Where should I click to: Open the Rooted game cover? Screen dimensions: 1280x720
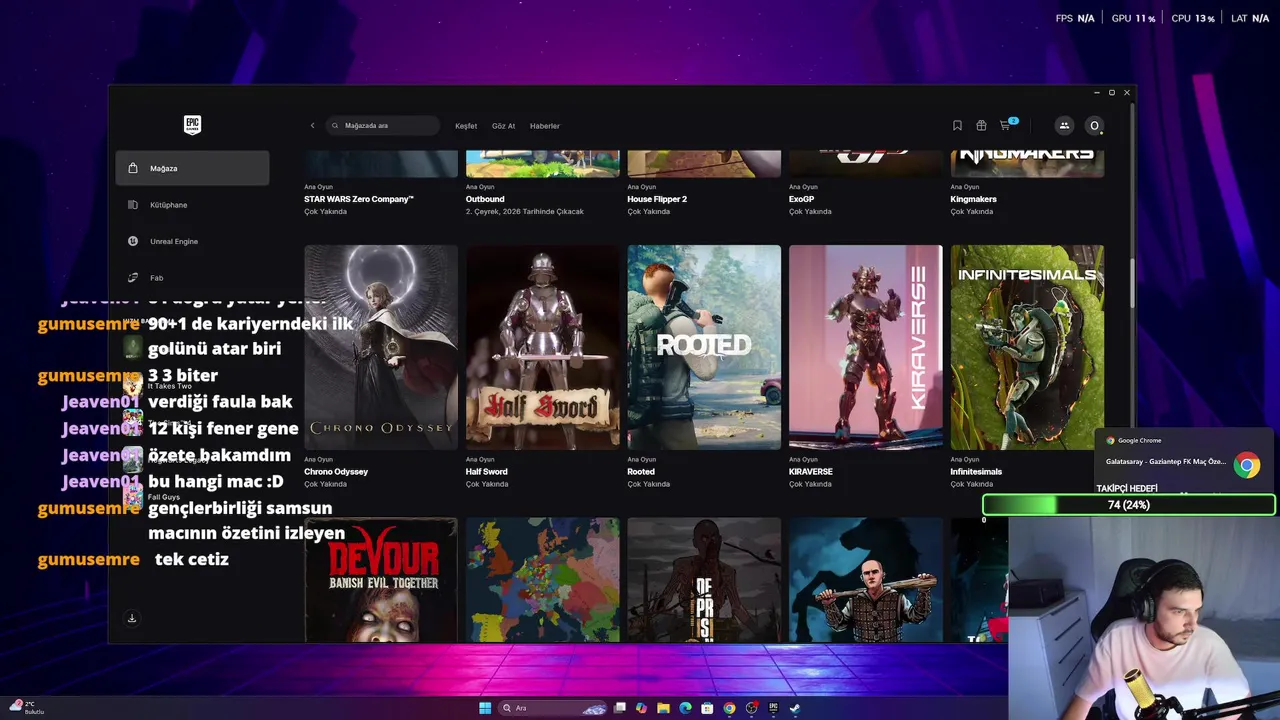704,347
